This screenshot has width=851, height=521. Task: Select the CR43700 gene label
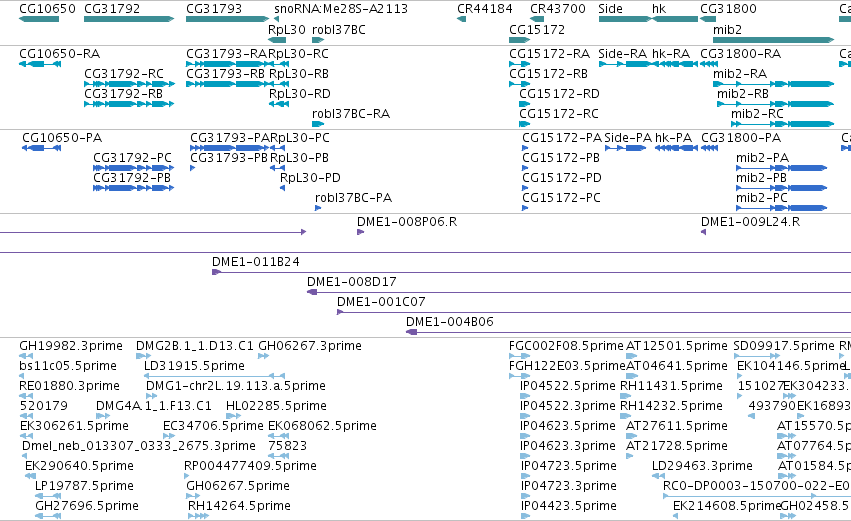(x=558, y=9)
